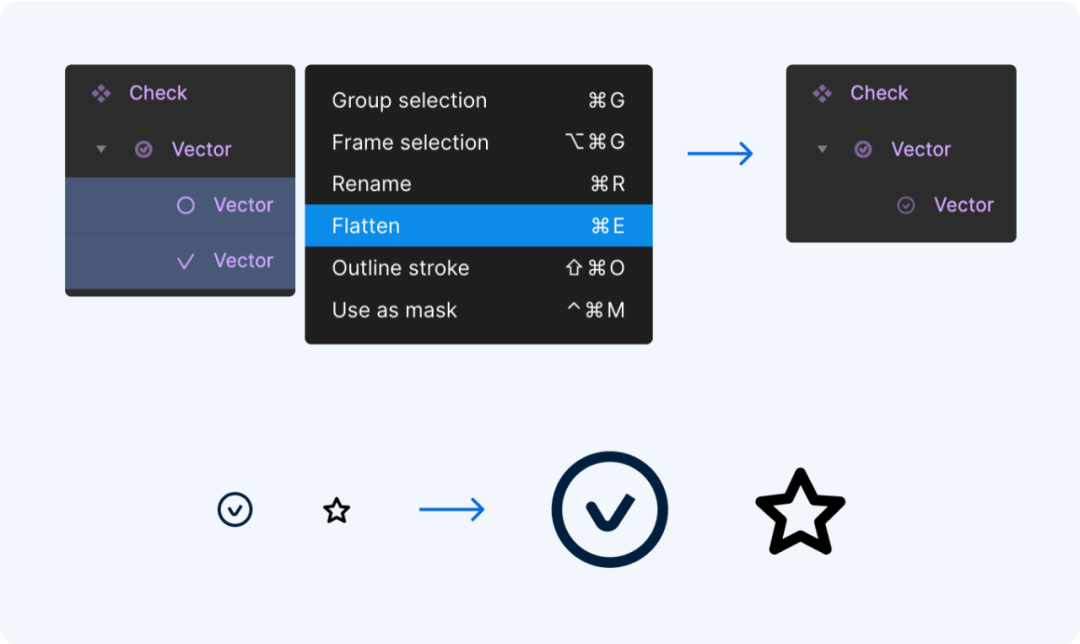The image size is (1080, 644).
Task: Click the large circled checkmark icon
Action: (610, 510)
